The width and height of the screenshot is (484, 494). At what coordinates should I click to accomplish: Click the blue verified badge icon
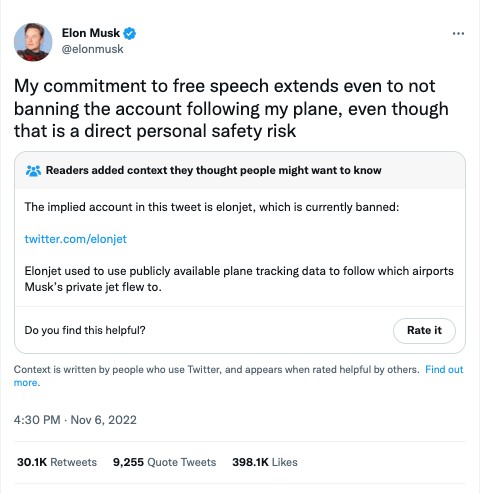coord(129,33)
